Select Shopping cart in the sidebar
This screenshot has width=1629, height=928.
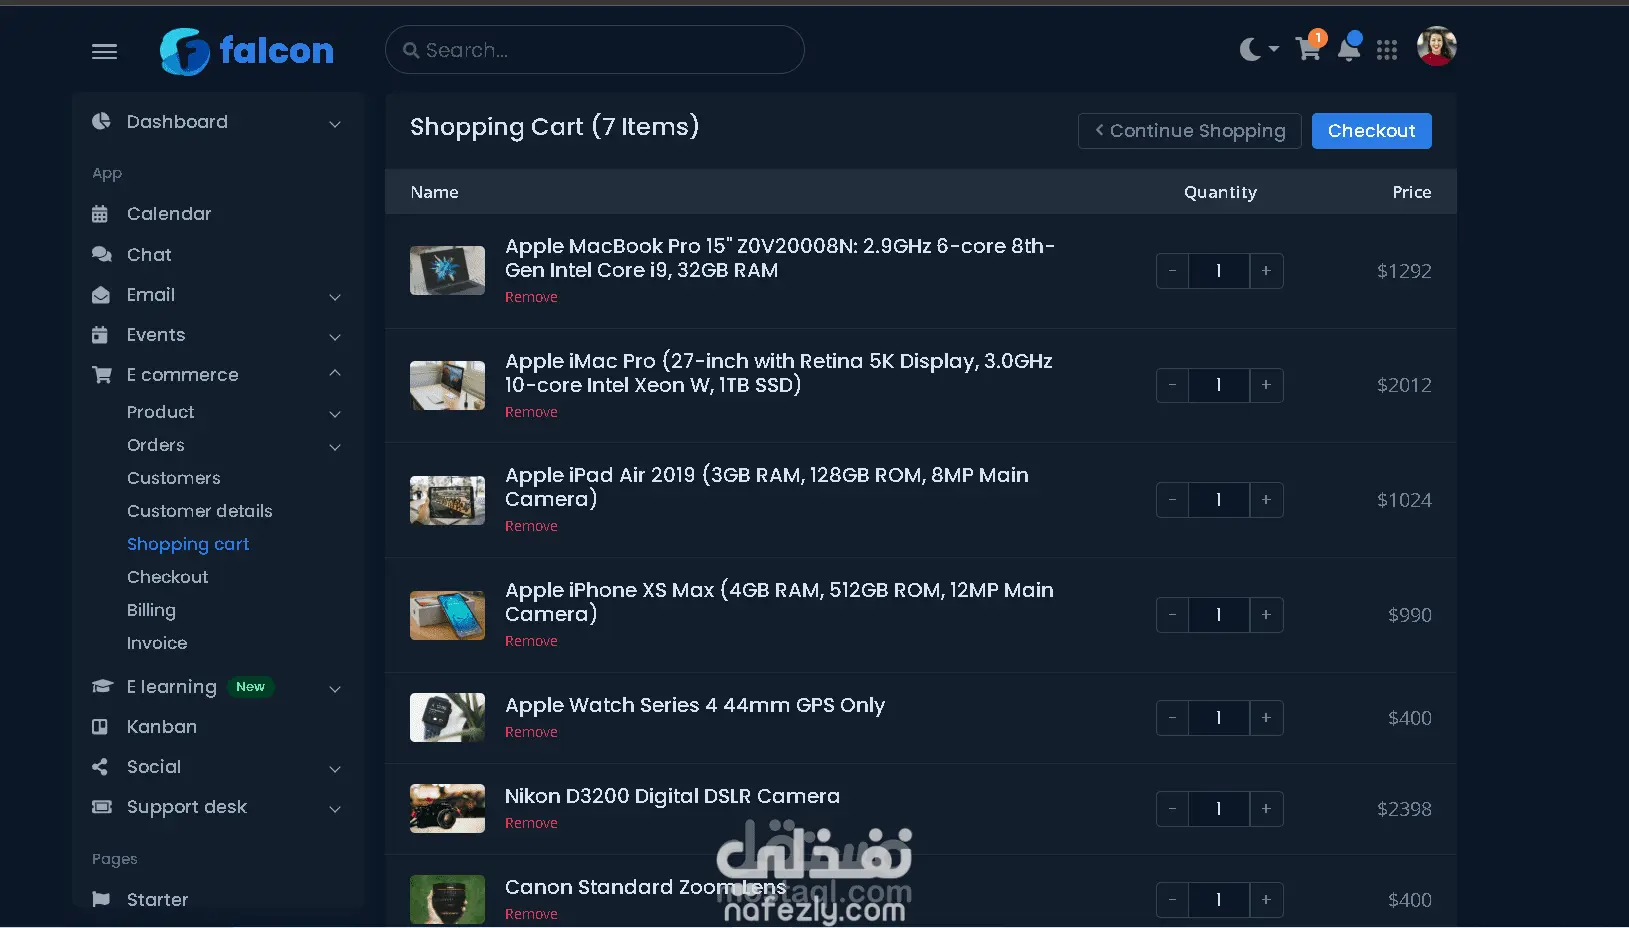click(188, 544)
